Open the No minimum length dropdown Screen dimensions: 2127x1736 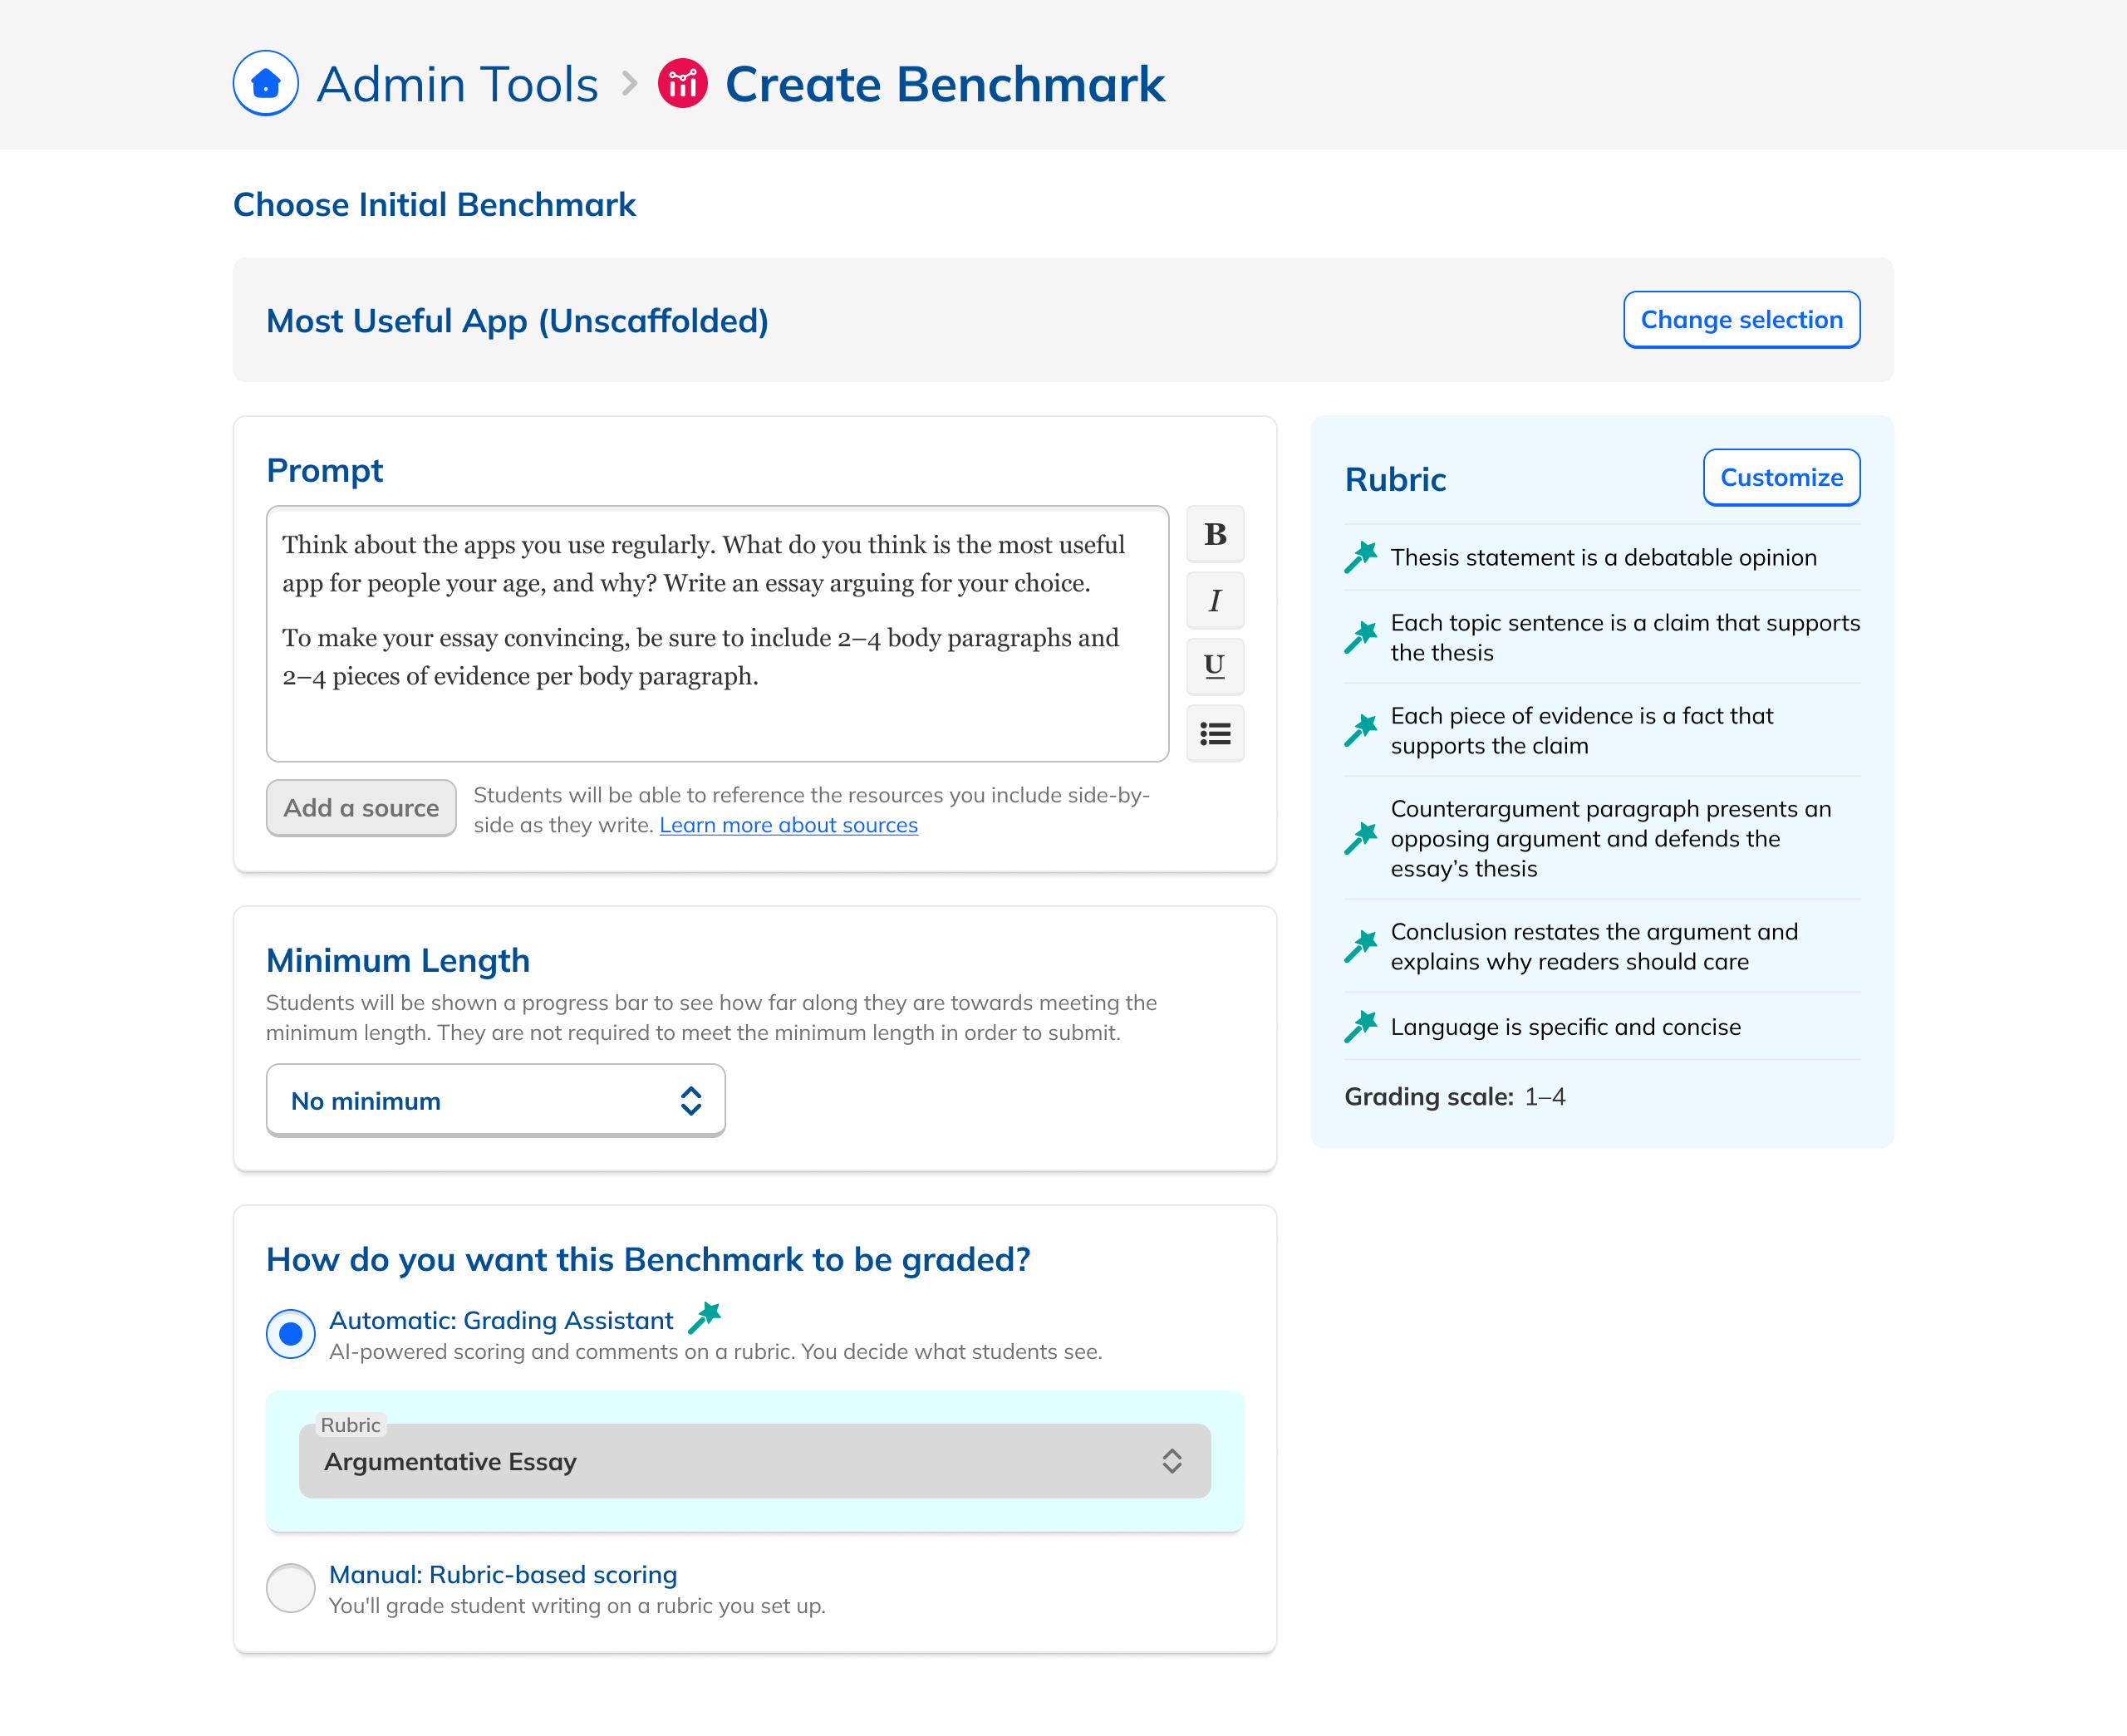tap(495, 1101)
